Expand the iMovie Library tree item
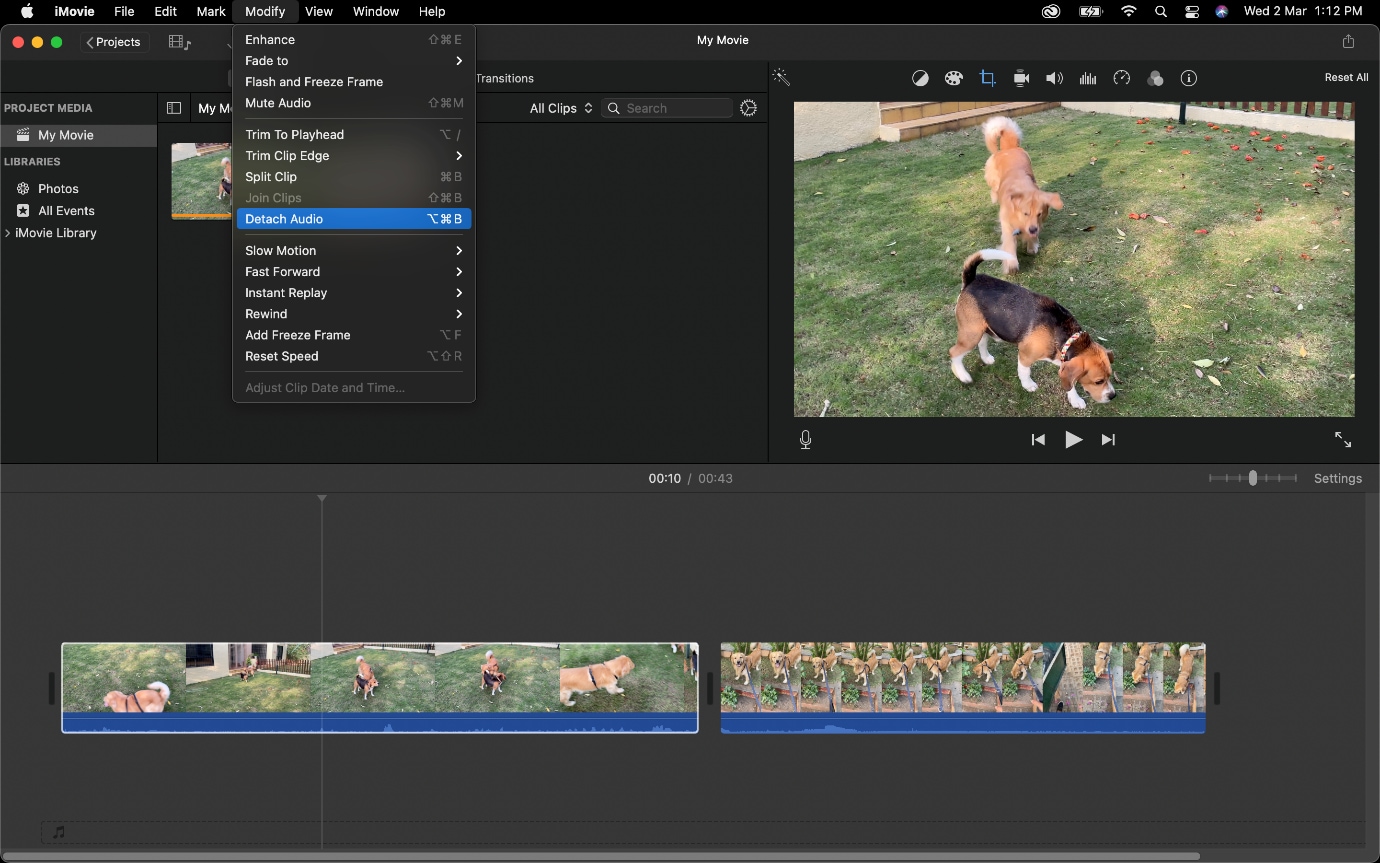The image size is (1380, 863). coord(9,233)
